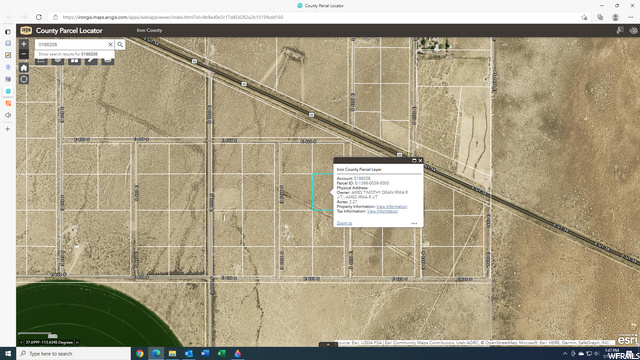Image resolution: width=640 pixels, height=360 pixels.
Task: Toggle the sidebar tab actions icon
Action: pyautogui.click(x=8, y=31)
